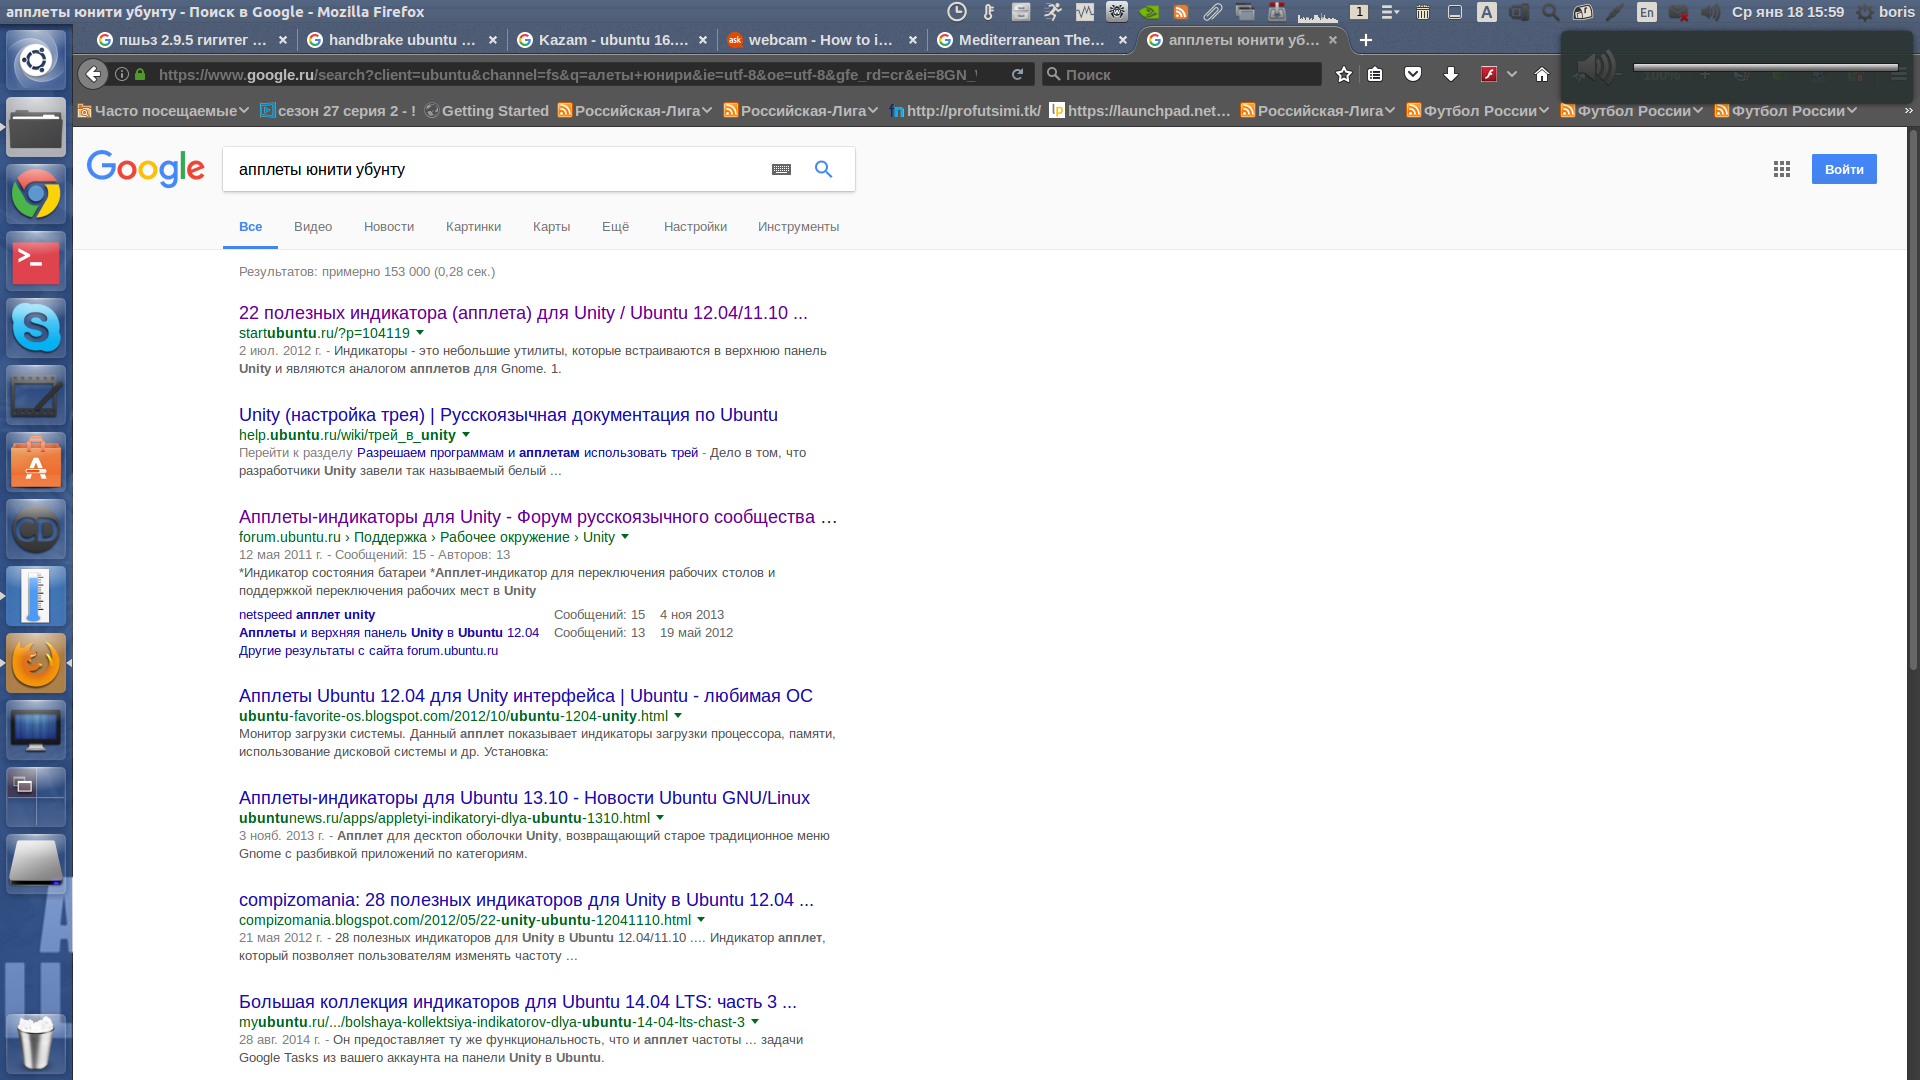This screenshot has height=1080, width=1920.
Task: Click the home page icon
Action: pyautogui.click(x=1542, y=75)
